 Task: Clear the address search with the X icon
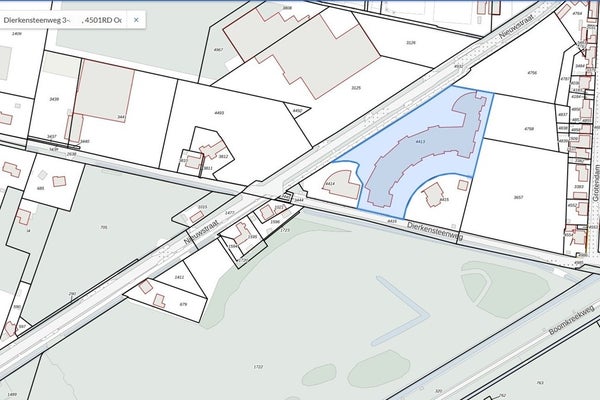coord(136,20)
